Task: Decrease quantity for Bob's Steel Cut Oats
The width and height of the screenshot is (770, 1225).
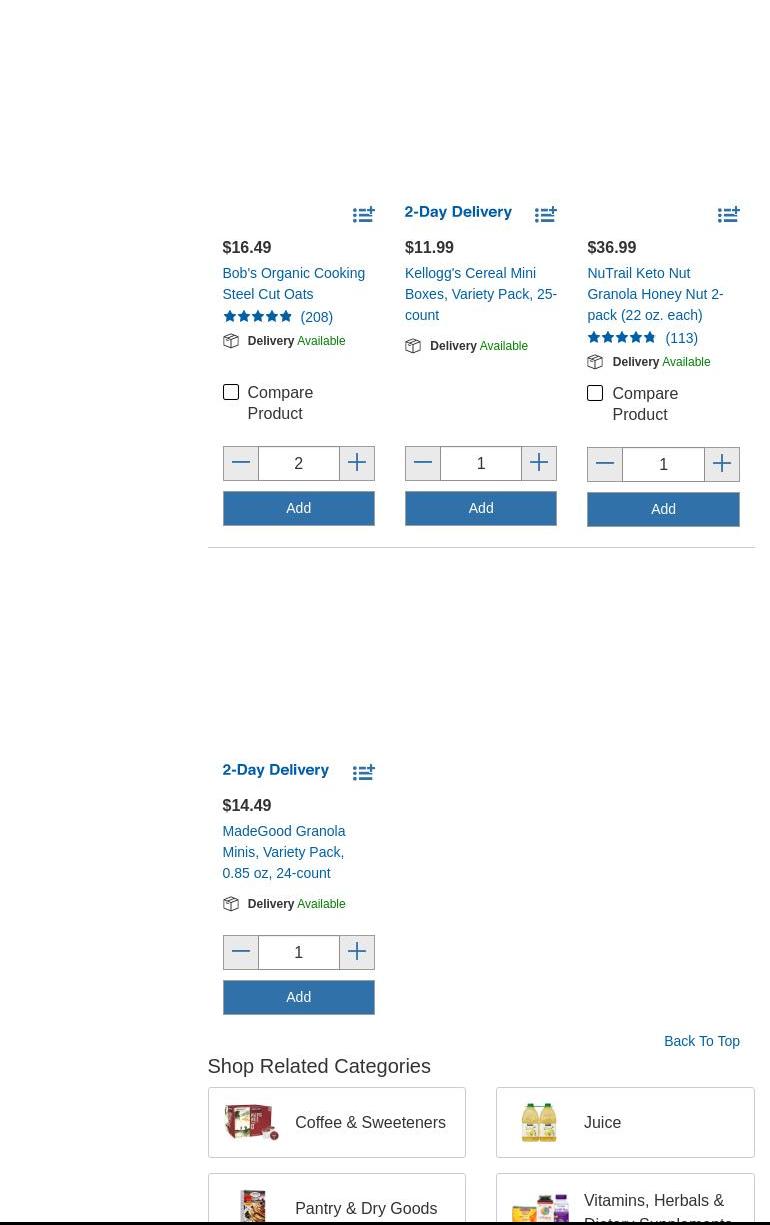Action: click(x=240, y=463)
